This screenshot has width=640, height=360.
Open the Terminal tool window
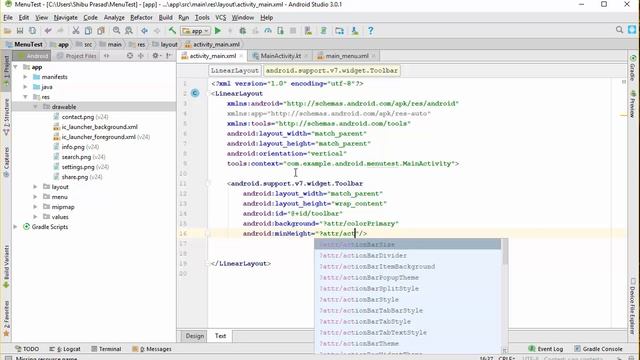tap(106, 349)
